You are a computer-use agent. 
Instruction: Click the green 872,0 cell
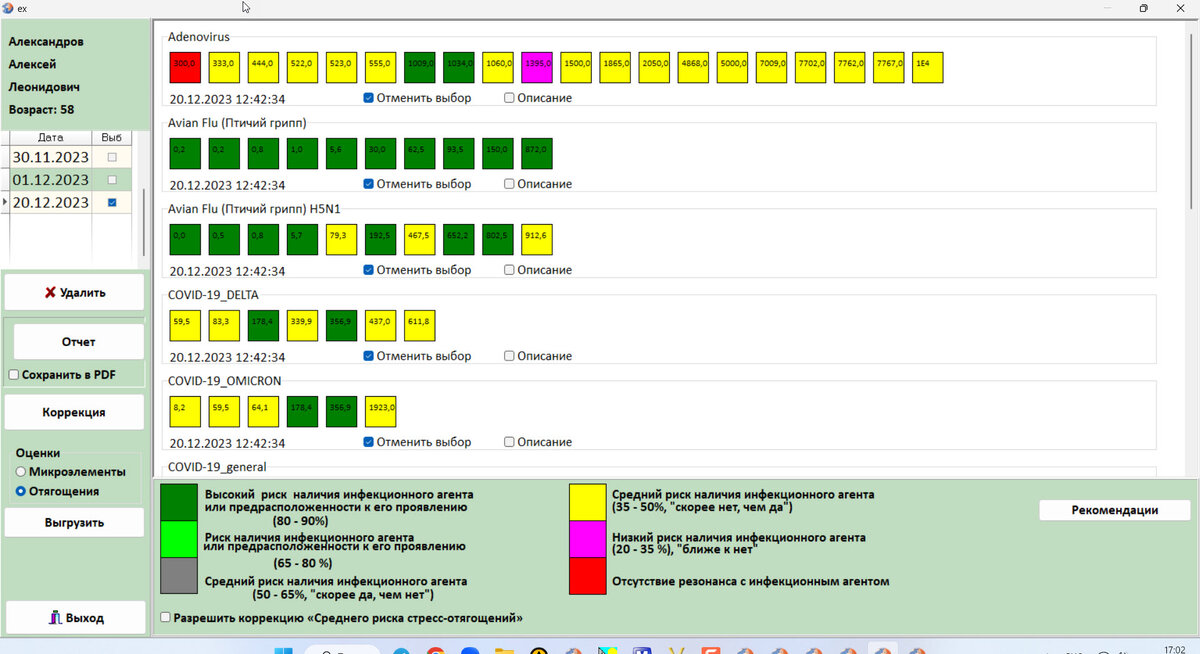click(x=537, y=153)
